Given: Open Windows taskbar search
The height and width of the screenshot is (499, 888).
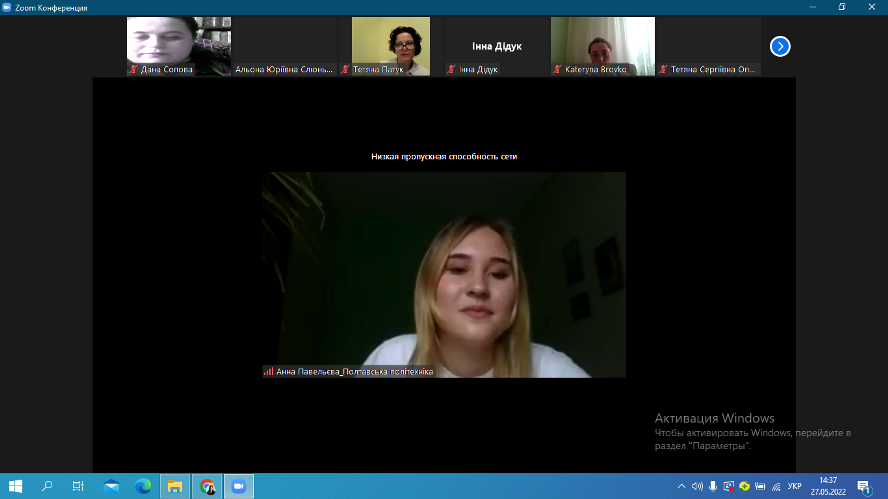Looking at the screenshot, I should click(47, 486).
